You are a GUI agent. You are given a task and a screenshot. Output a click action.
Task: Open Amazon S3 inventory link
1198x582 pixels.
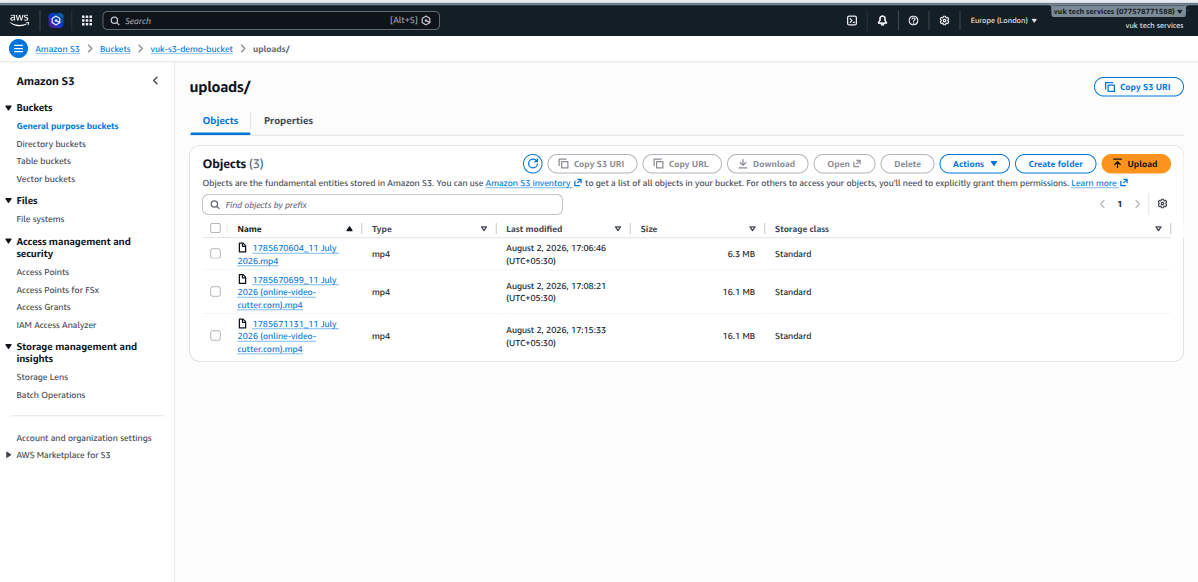pos(534,183)
